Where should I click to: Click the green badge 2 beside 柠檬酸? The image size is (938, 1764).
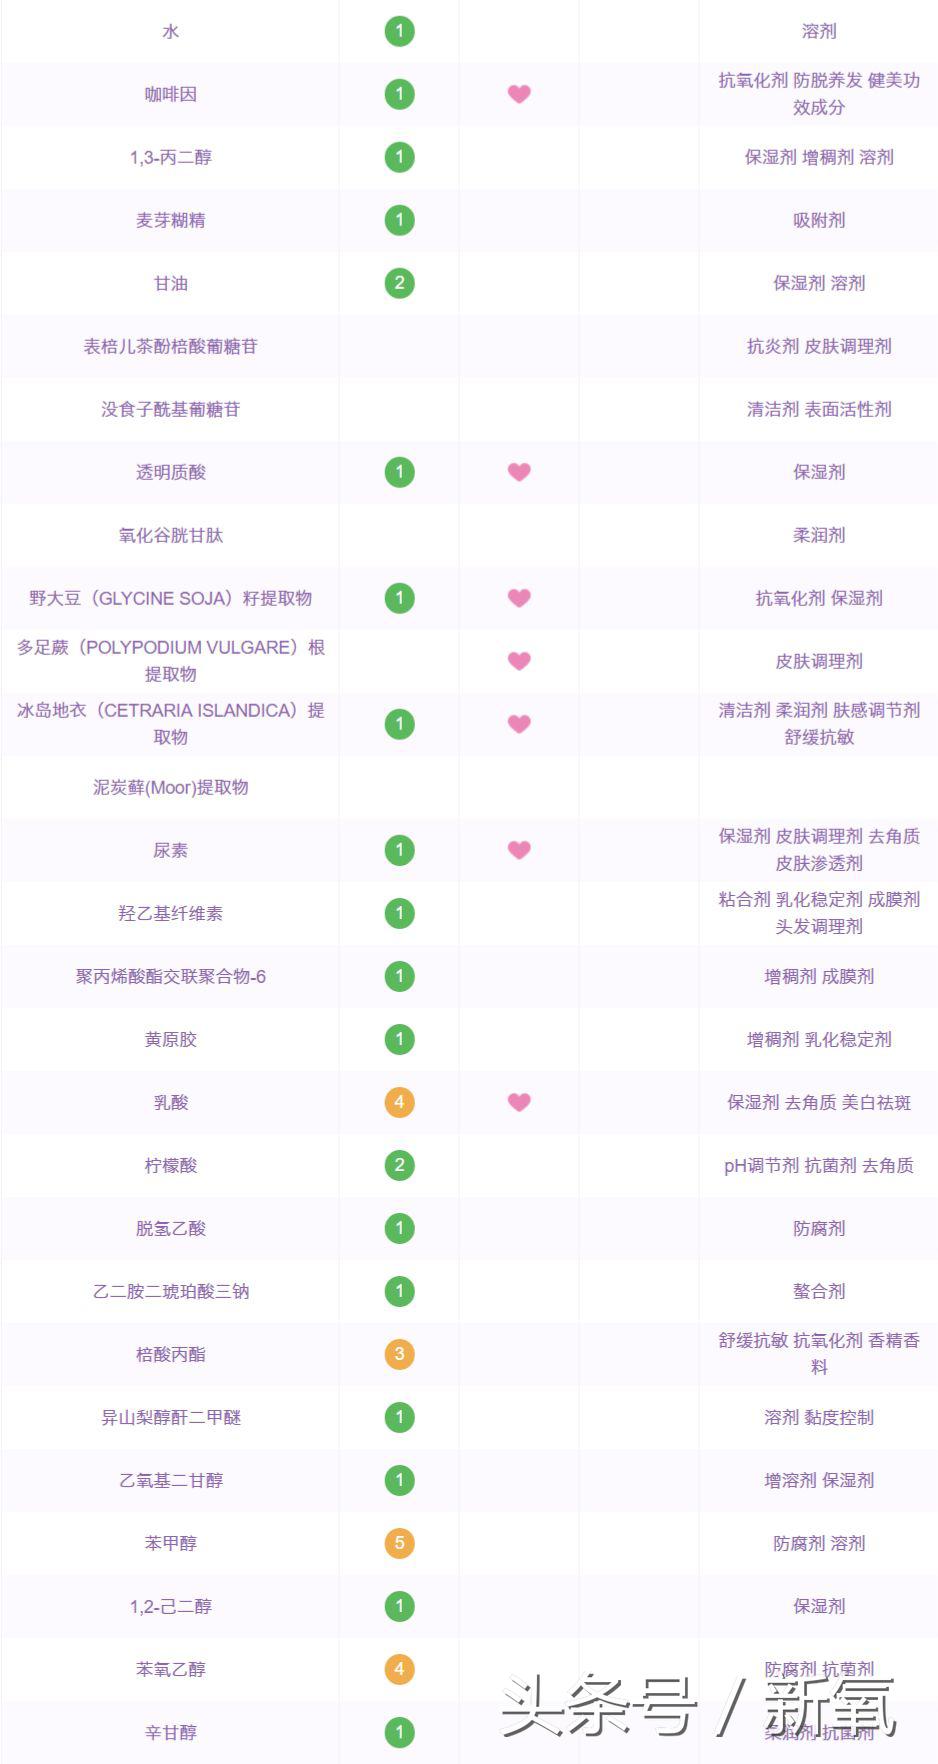399,1165
